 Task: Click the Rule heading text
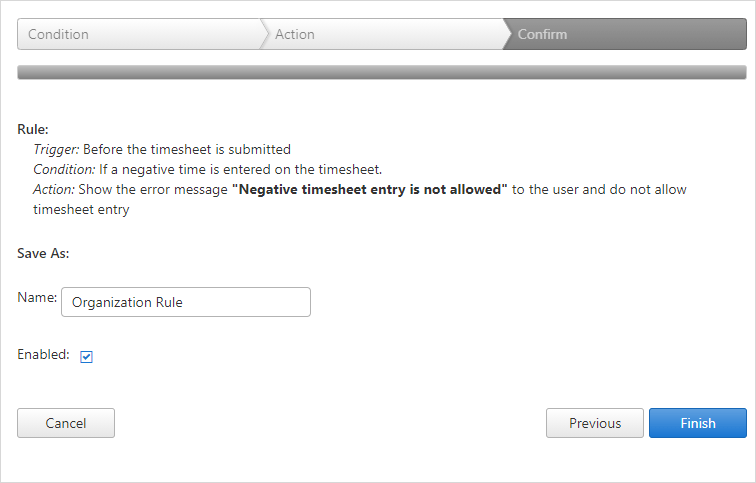point(33,130)
